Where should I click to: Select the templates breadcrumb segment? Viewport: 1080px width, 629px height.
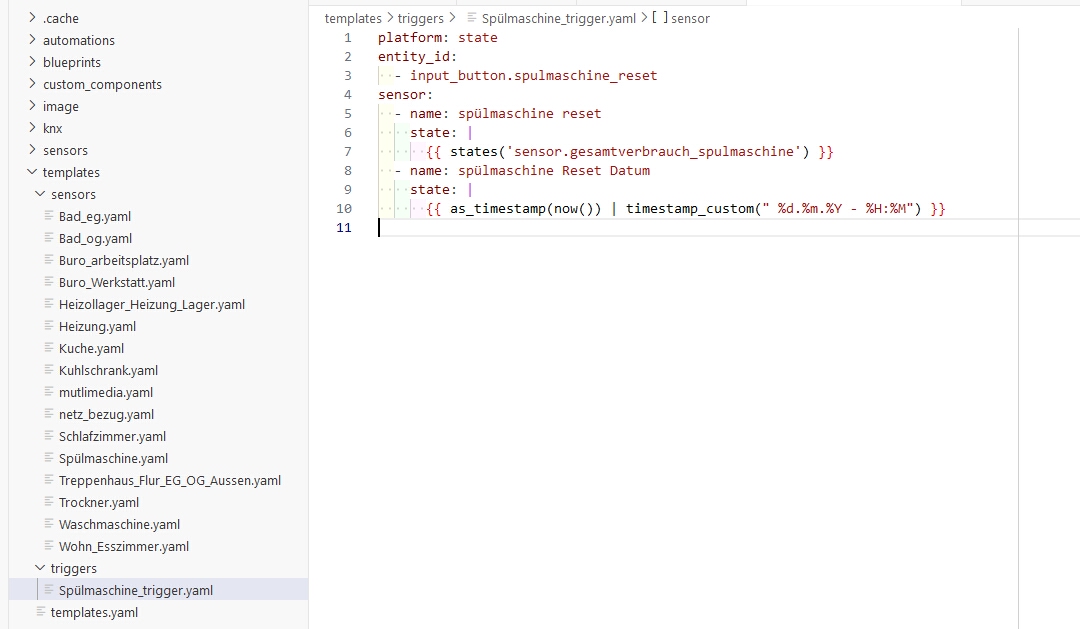[353, 18]
